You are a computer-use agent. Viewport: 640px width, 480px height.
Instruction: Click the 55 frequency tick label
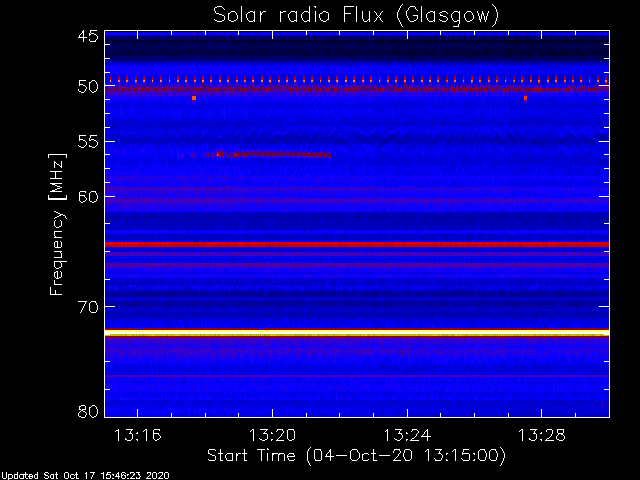pyautogui.click(x=88, y=142)
